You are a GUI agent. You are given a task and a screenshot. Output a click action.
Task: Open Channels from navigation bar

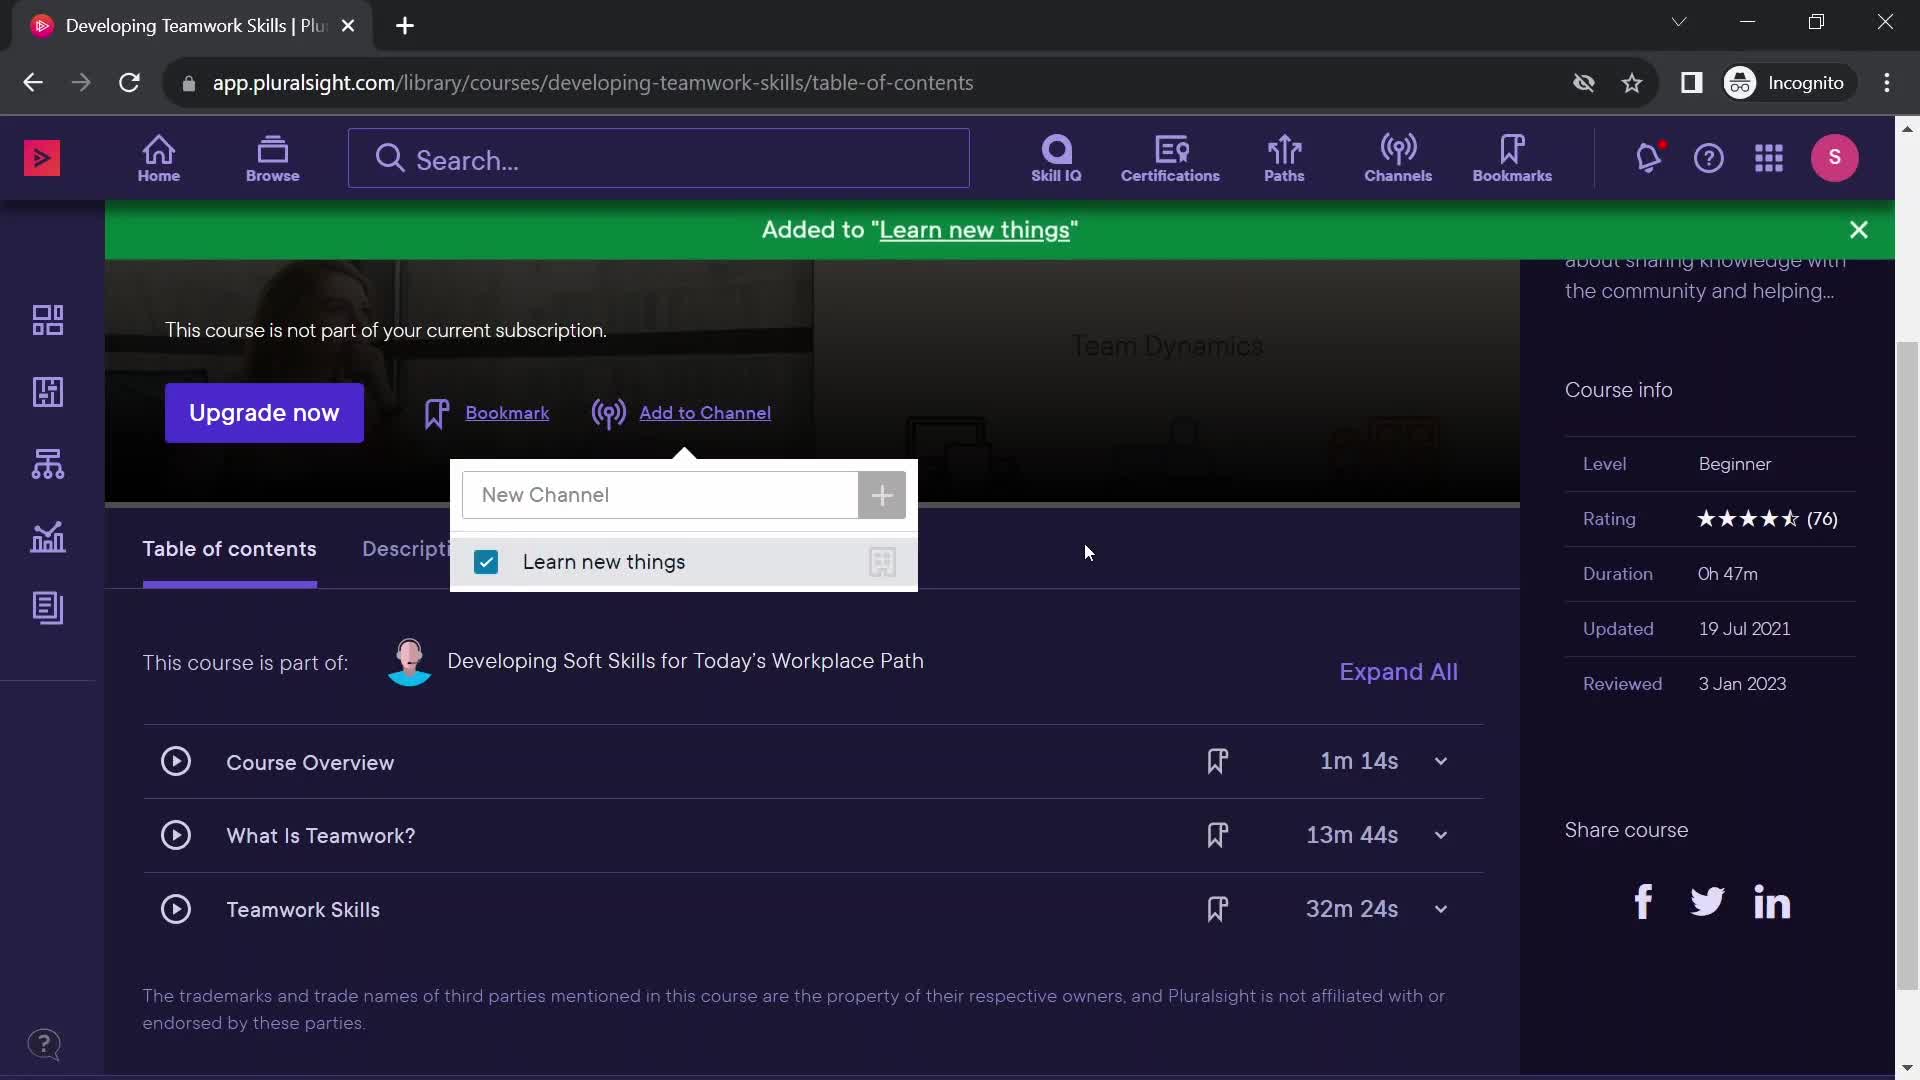coord(1396,157)
